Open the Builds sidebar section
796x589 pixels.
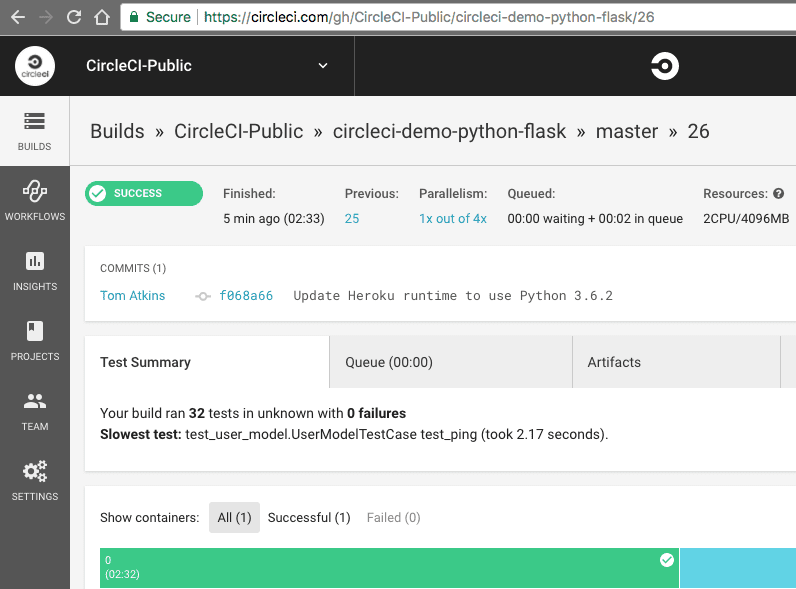point(35,131)
